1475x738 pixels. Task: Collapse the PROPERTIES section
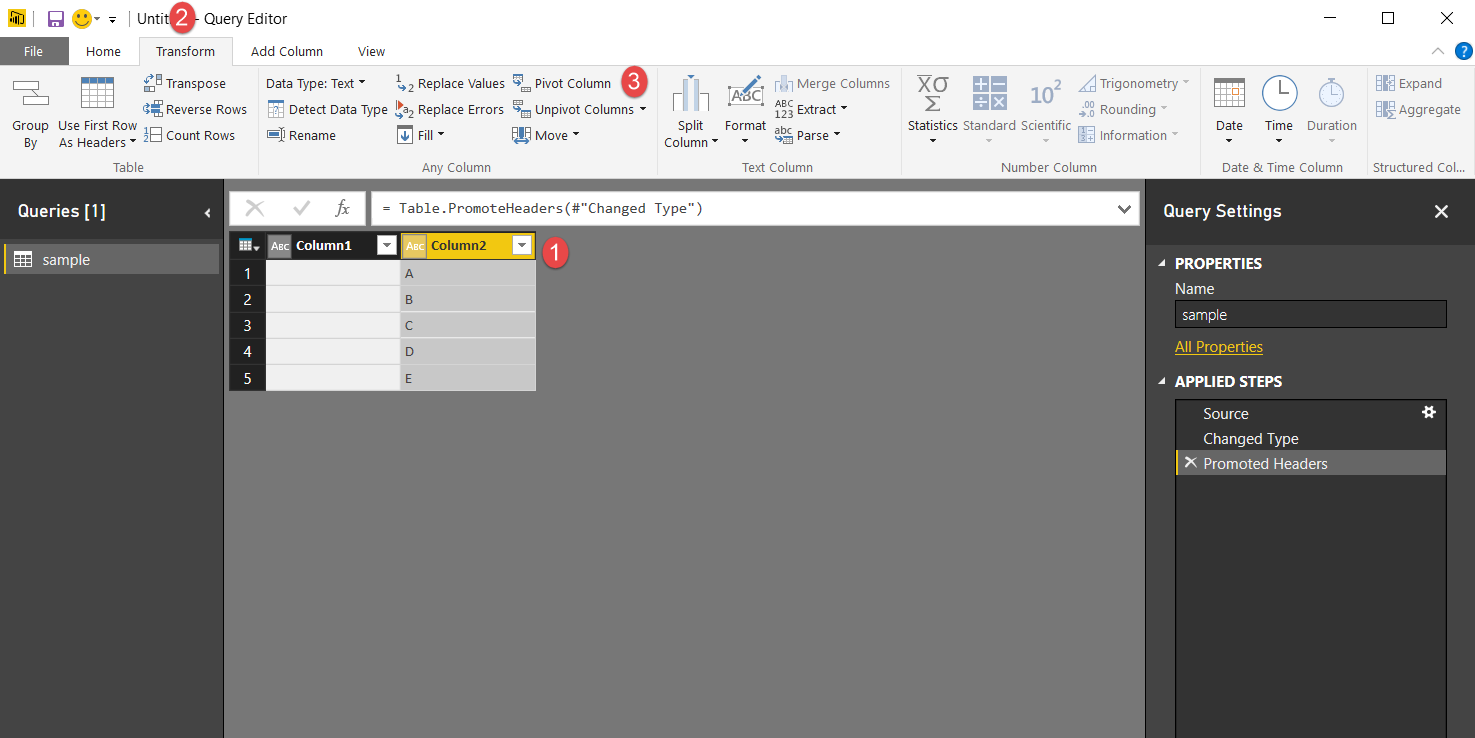[1162, 264]
